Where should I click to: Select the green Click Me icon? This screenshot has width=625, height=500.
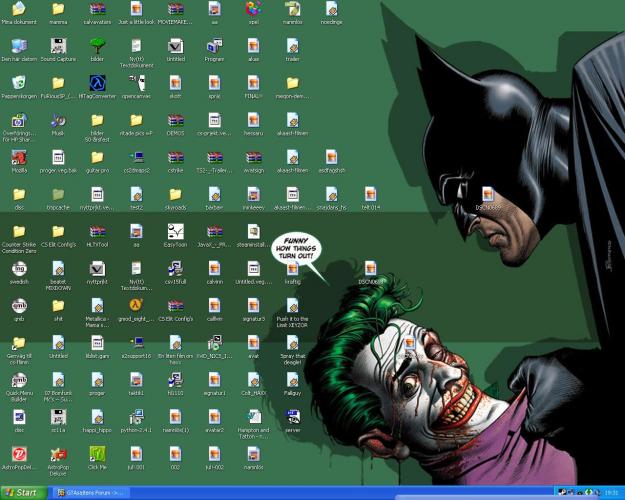coord(97,455)
